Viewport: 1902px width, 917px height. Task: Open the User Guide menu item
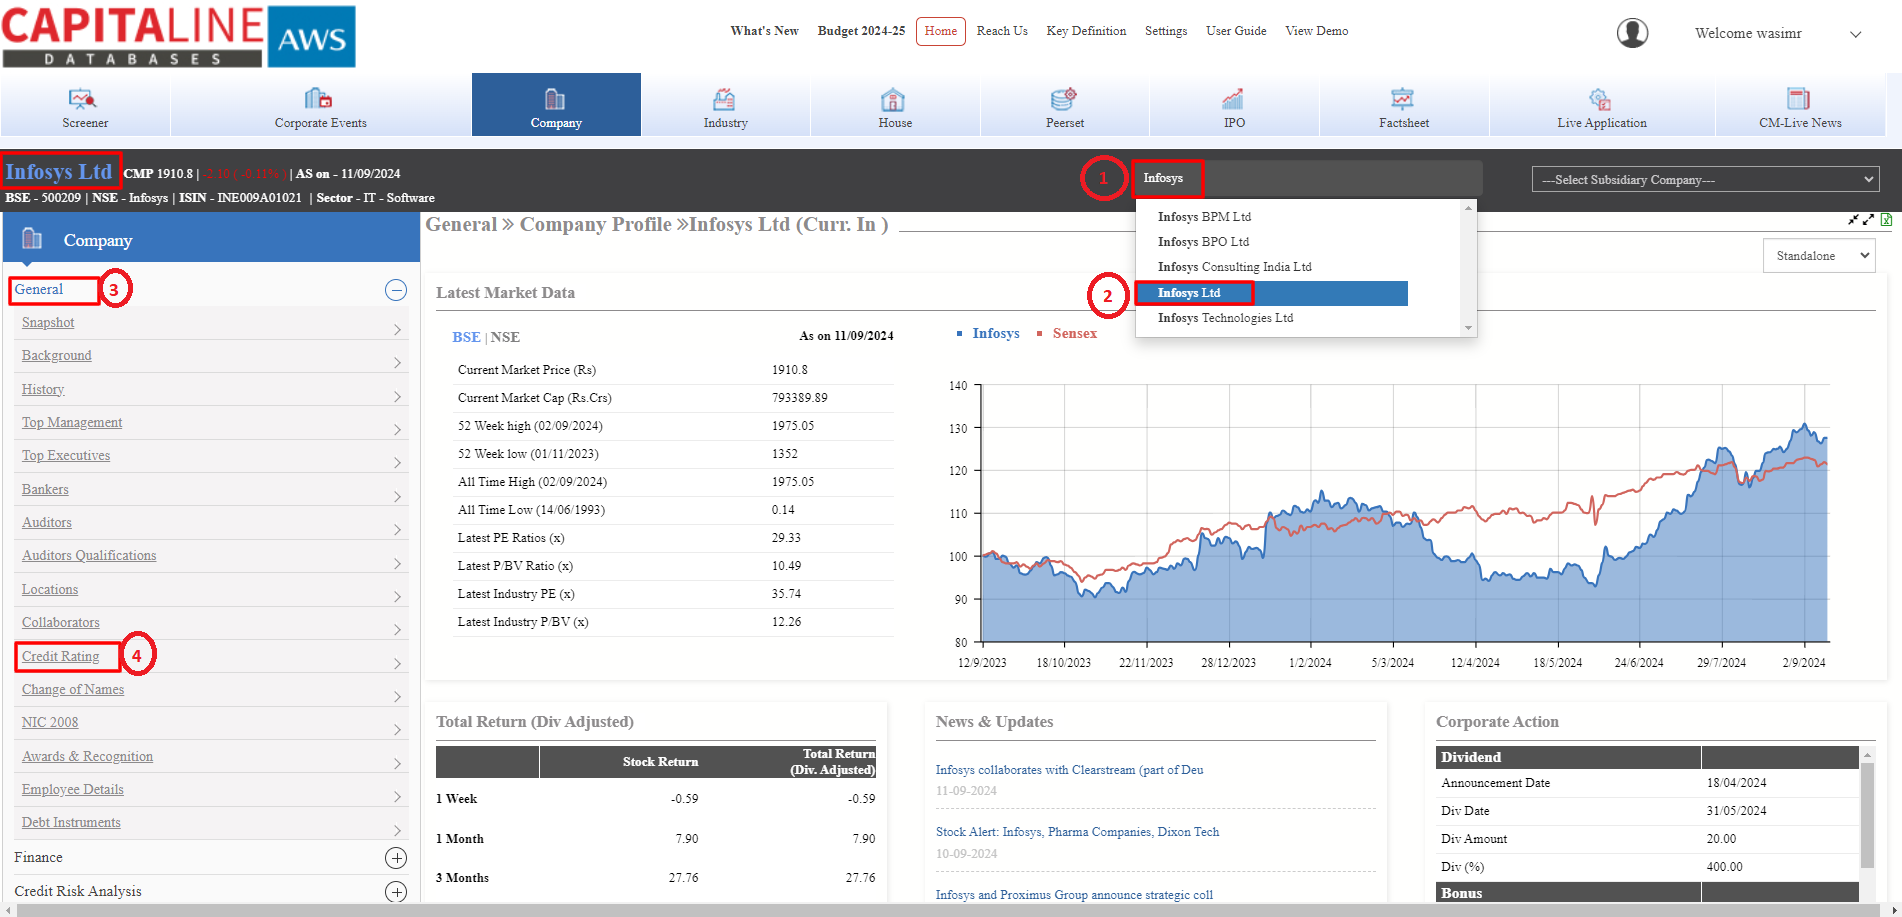[x=1236, y=31]
